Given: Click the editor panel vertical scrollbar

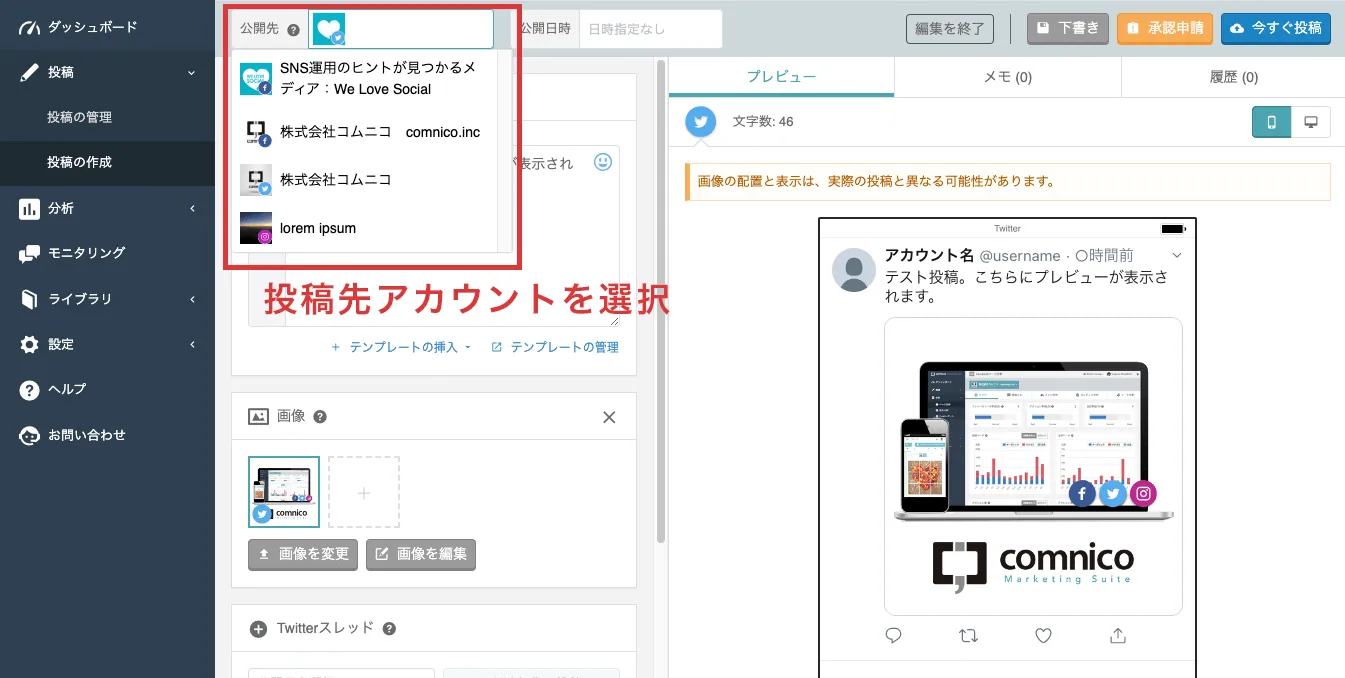Looking at the screenshot, I should pyautogui.click(x=661, y=300).
